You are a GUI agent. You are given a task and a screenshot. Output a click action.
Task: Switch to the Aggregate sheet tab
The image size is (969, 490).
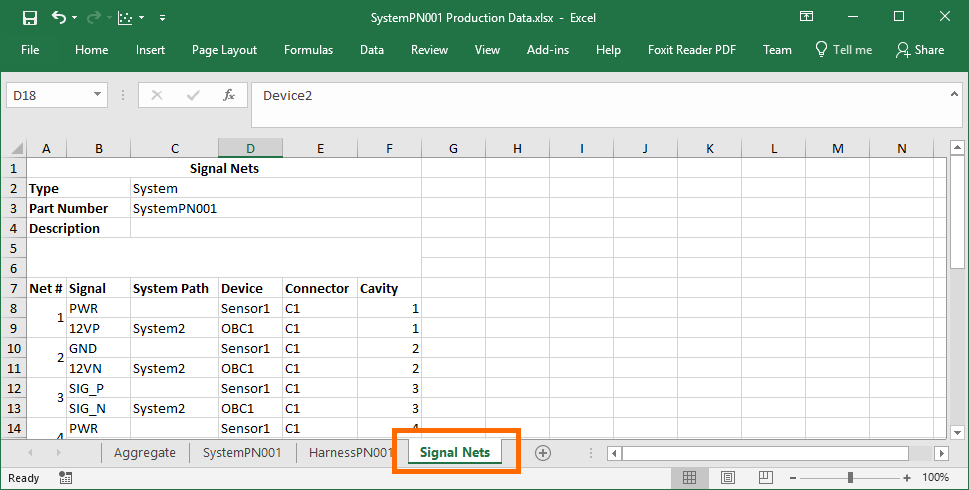pyautogui.click(x=145, y=453)
